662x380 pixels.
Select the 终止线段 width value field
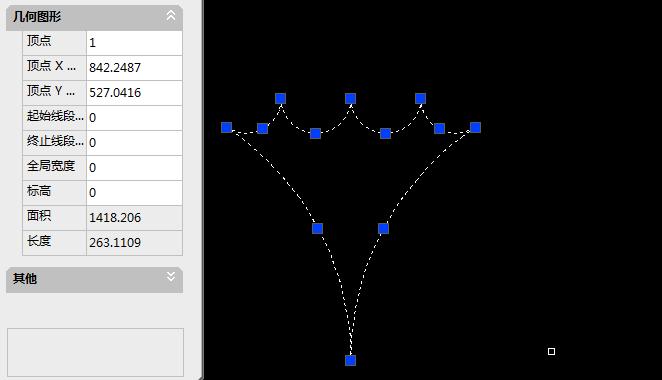pyautogui.click(x=134, y=142)
